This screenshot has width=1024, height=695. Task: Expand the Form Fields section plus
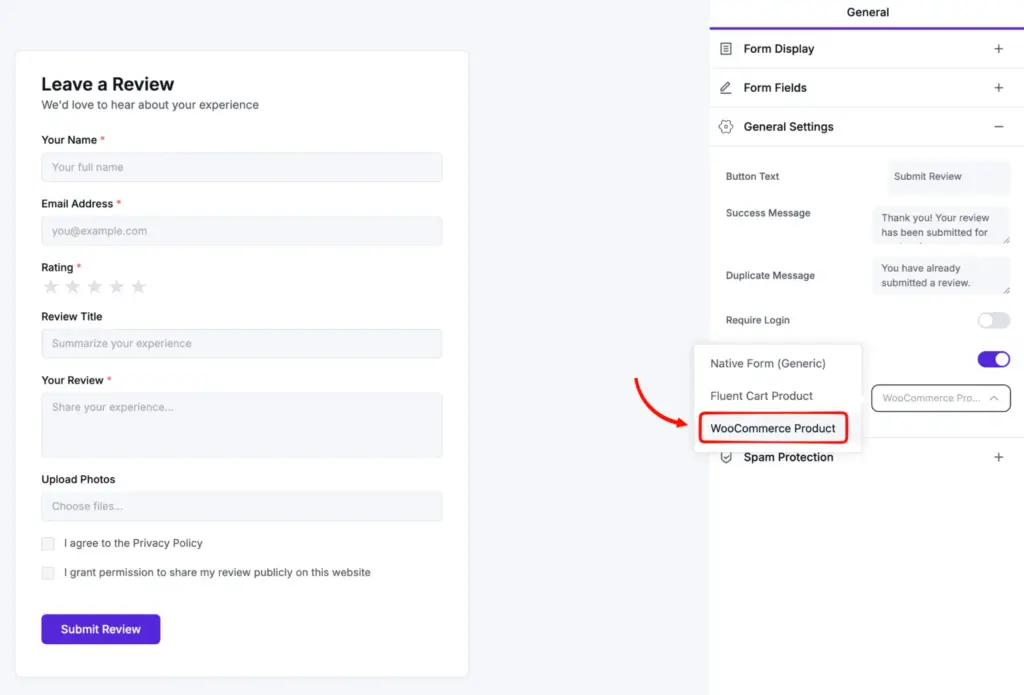pos(999,88)
